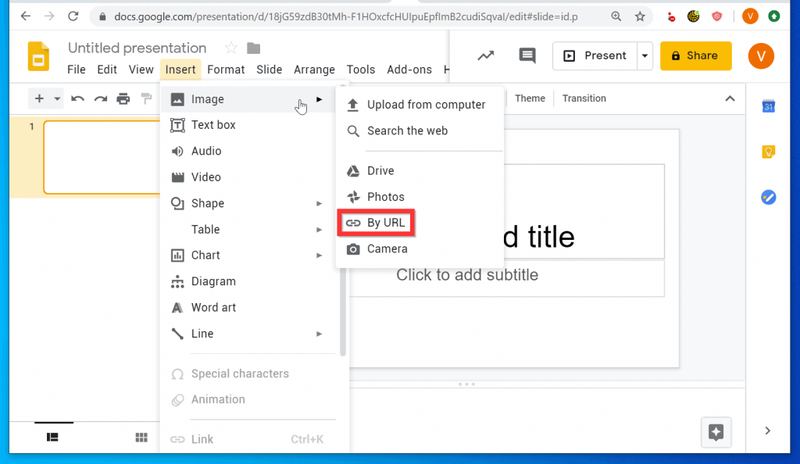800x464 pixels.
Task: Open the Tools menu
Action: coord(361,69)
